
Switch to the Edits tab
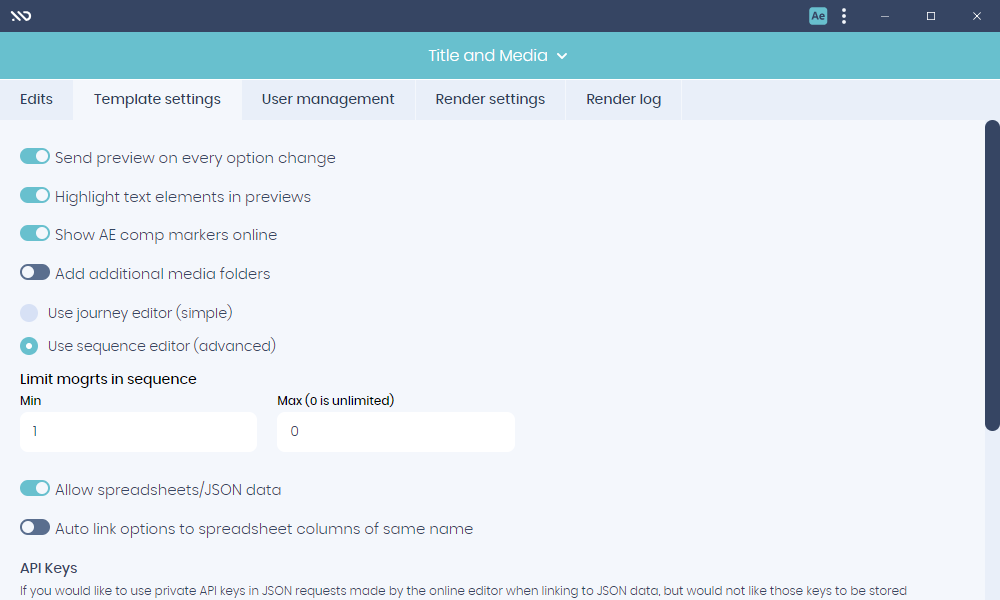pyautogui.click(x=36, y=99)
